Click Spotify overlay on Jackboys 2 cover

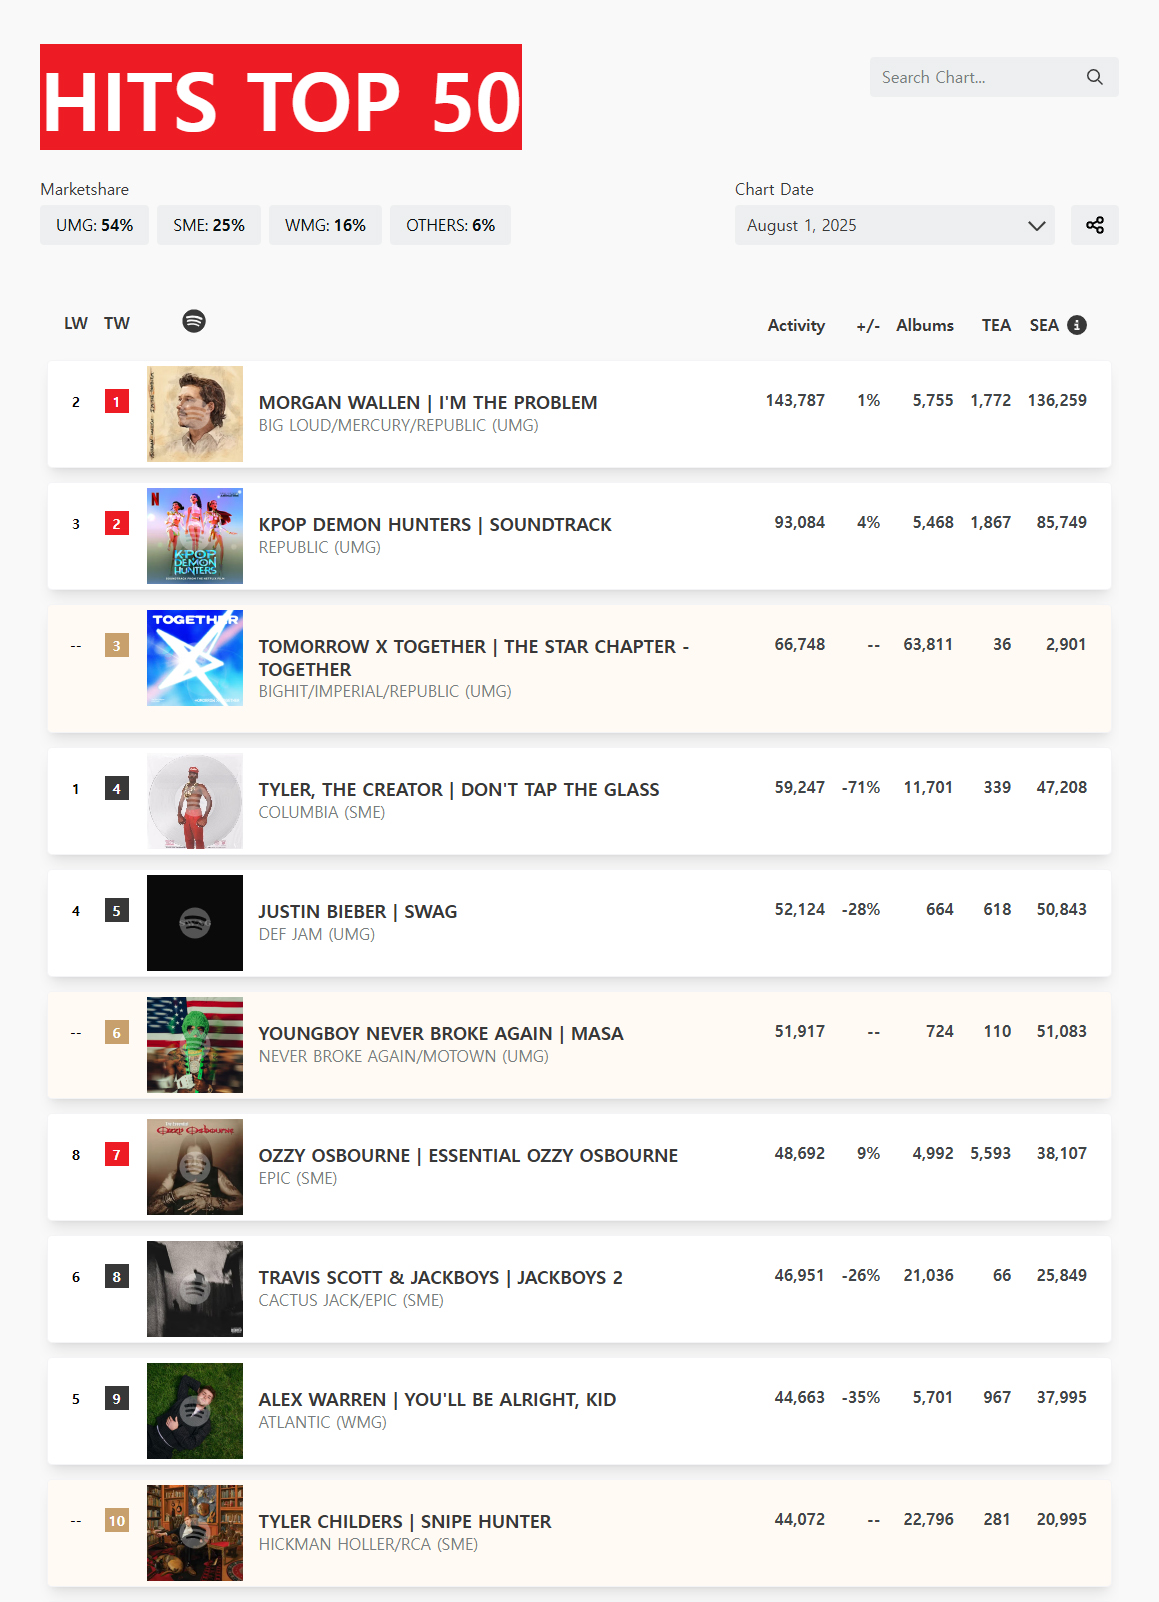click(x=195, y=1289)
